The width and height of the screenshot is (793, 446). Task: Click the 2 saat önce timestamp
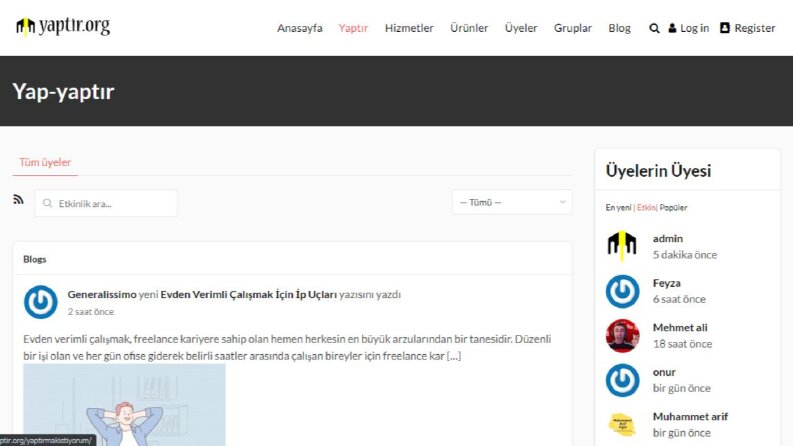point(91,311)
